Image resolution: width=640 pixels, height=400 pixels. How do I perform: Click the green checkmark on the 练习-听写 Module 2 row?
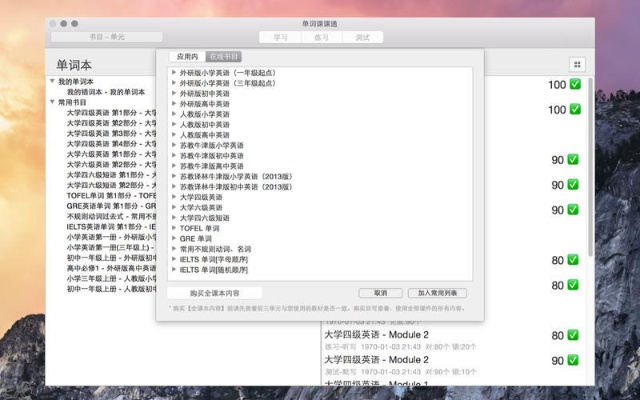[574, 336]
